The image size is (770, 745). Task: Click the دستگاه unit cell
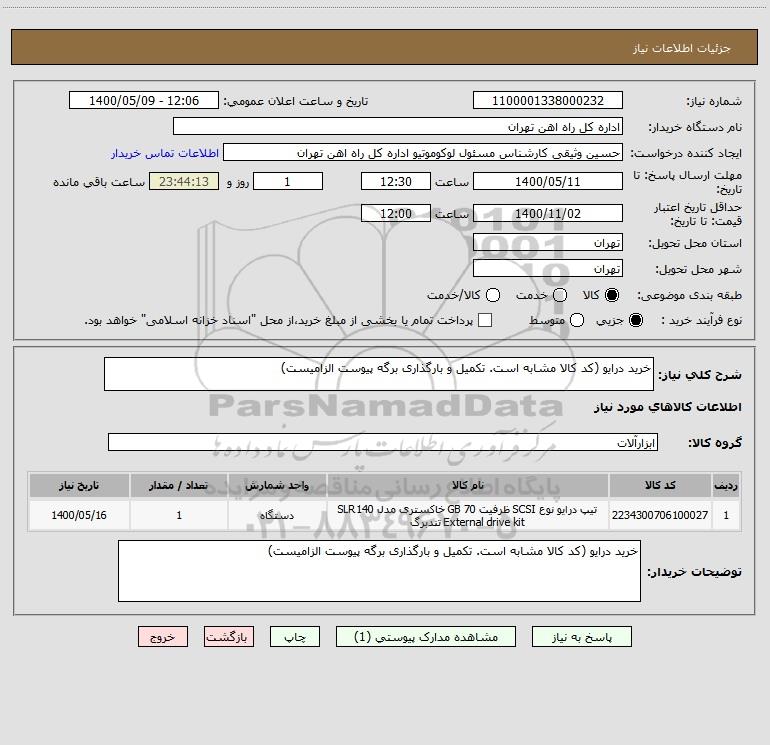[x=277, y=515]
